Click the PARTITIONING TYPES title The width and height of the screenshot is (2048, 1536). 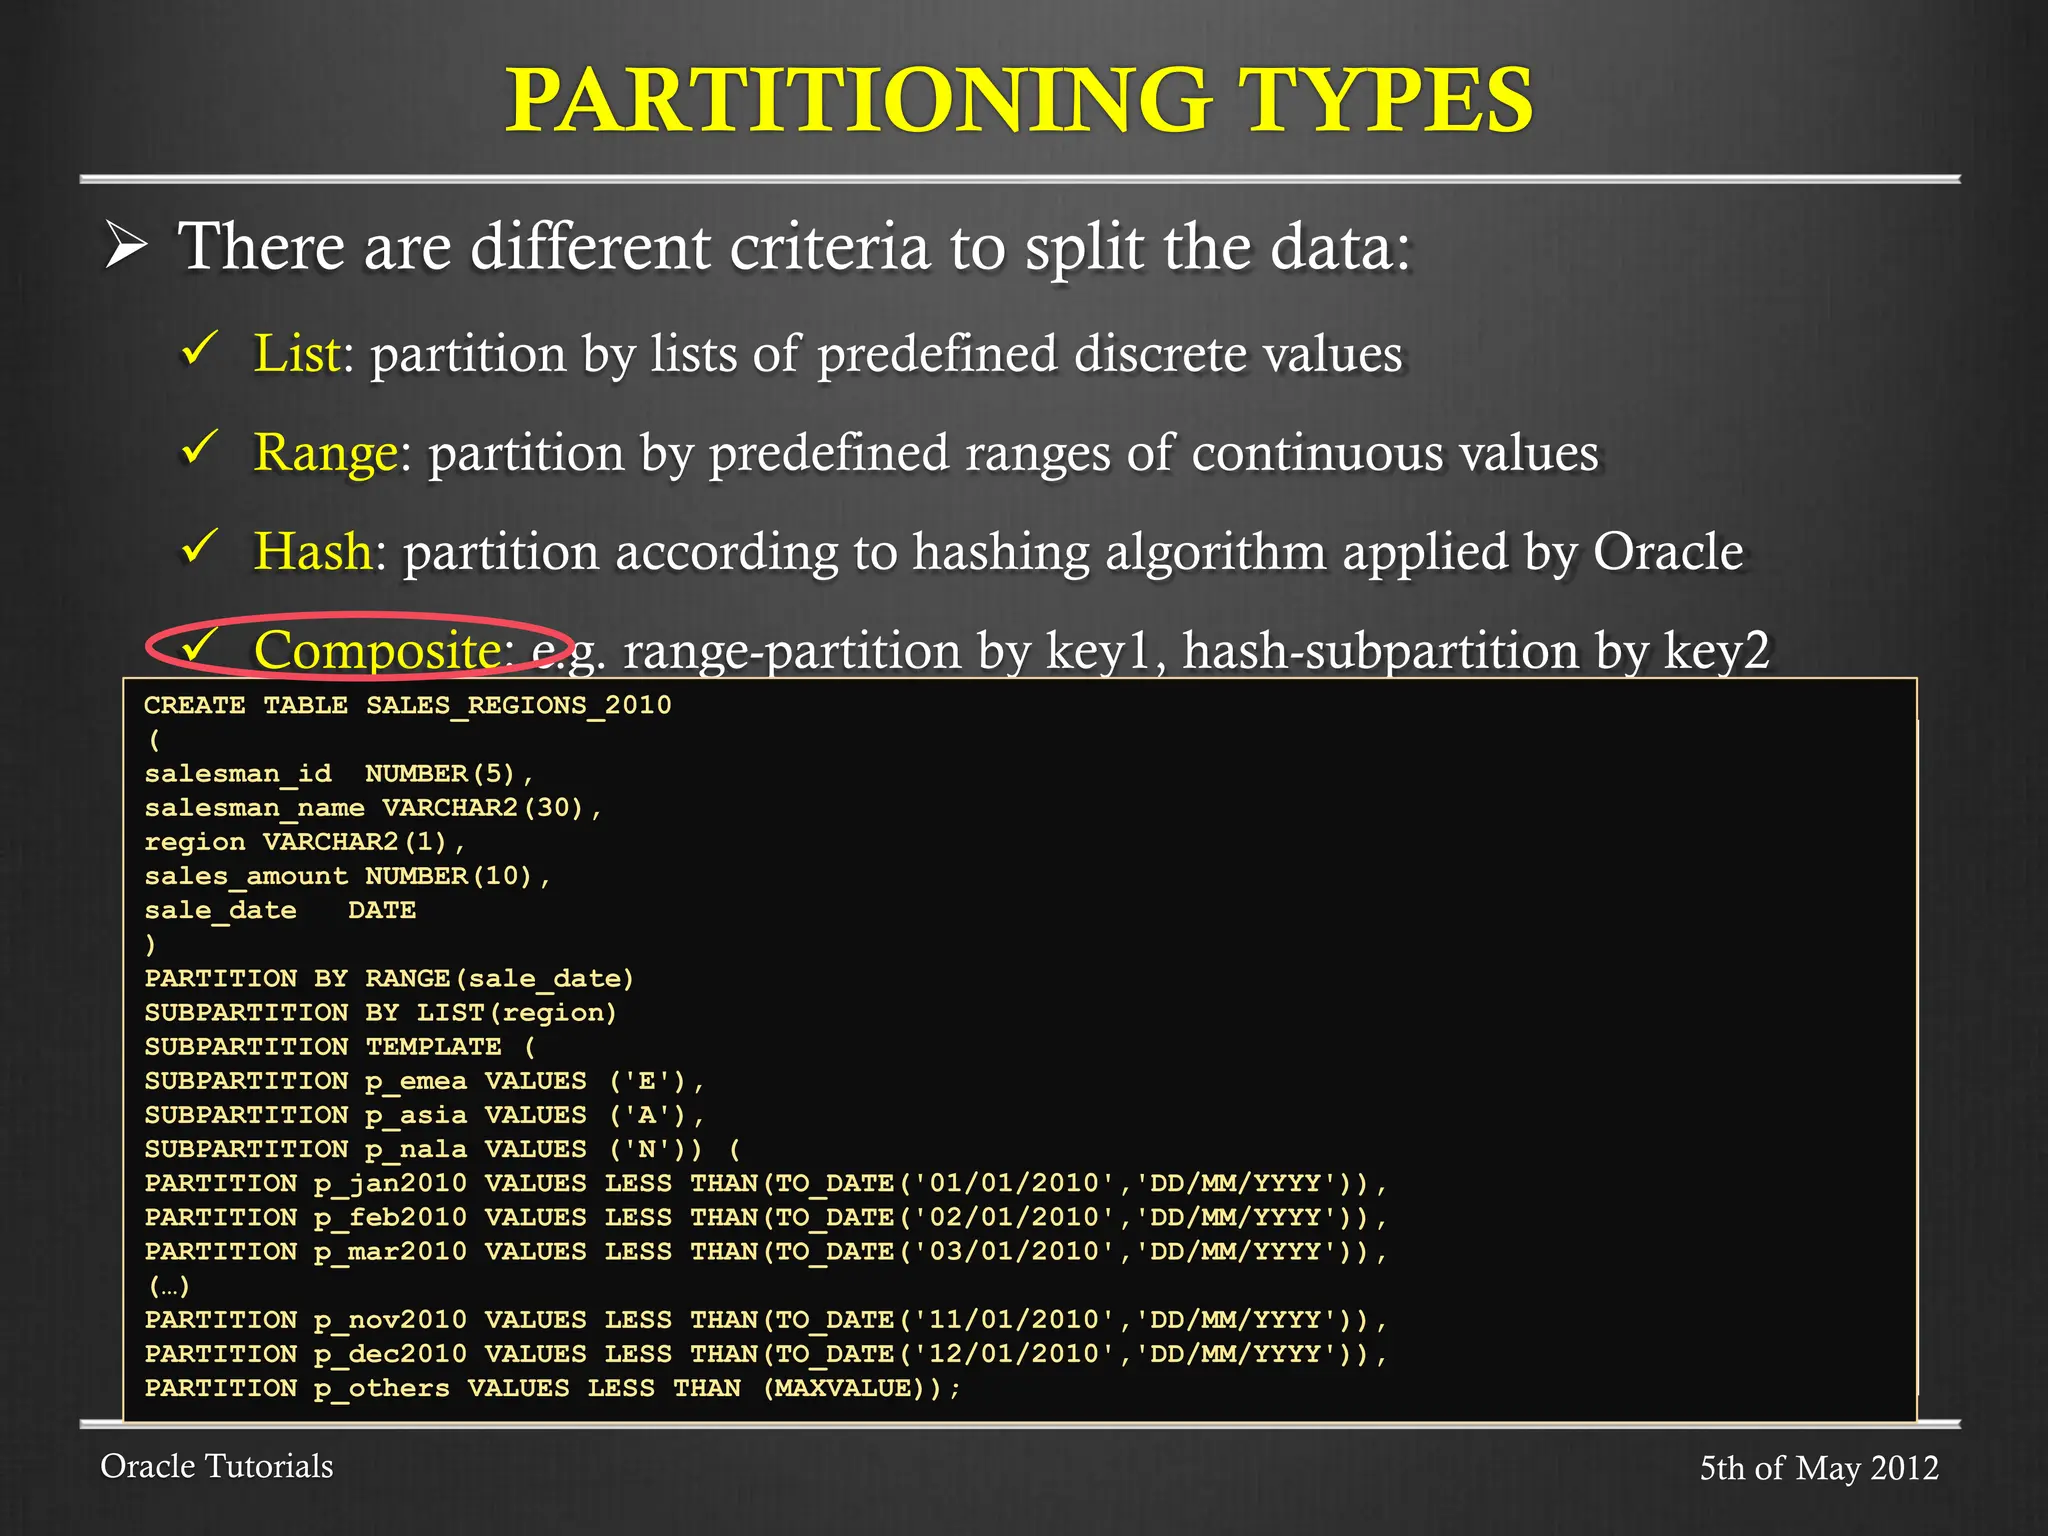1019,100
